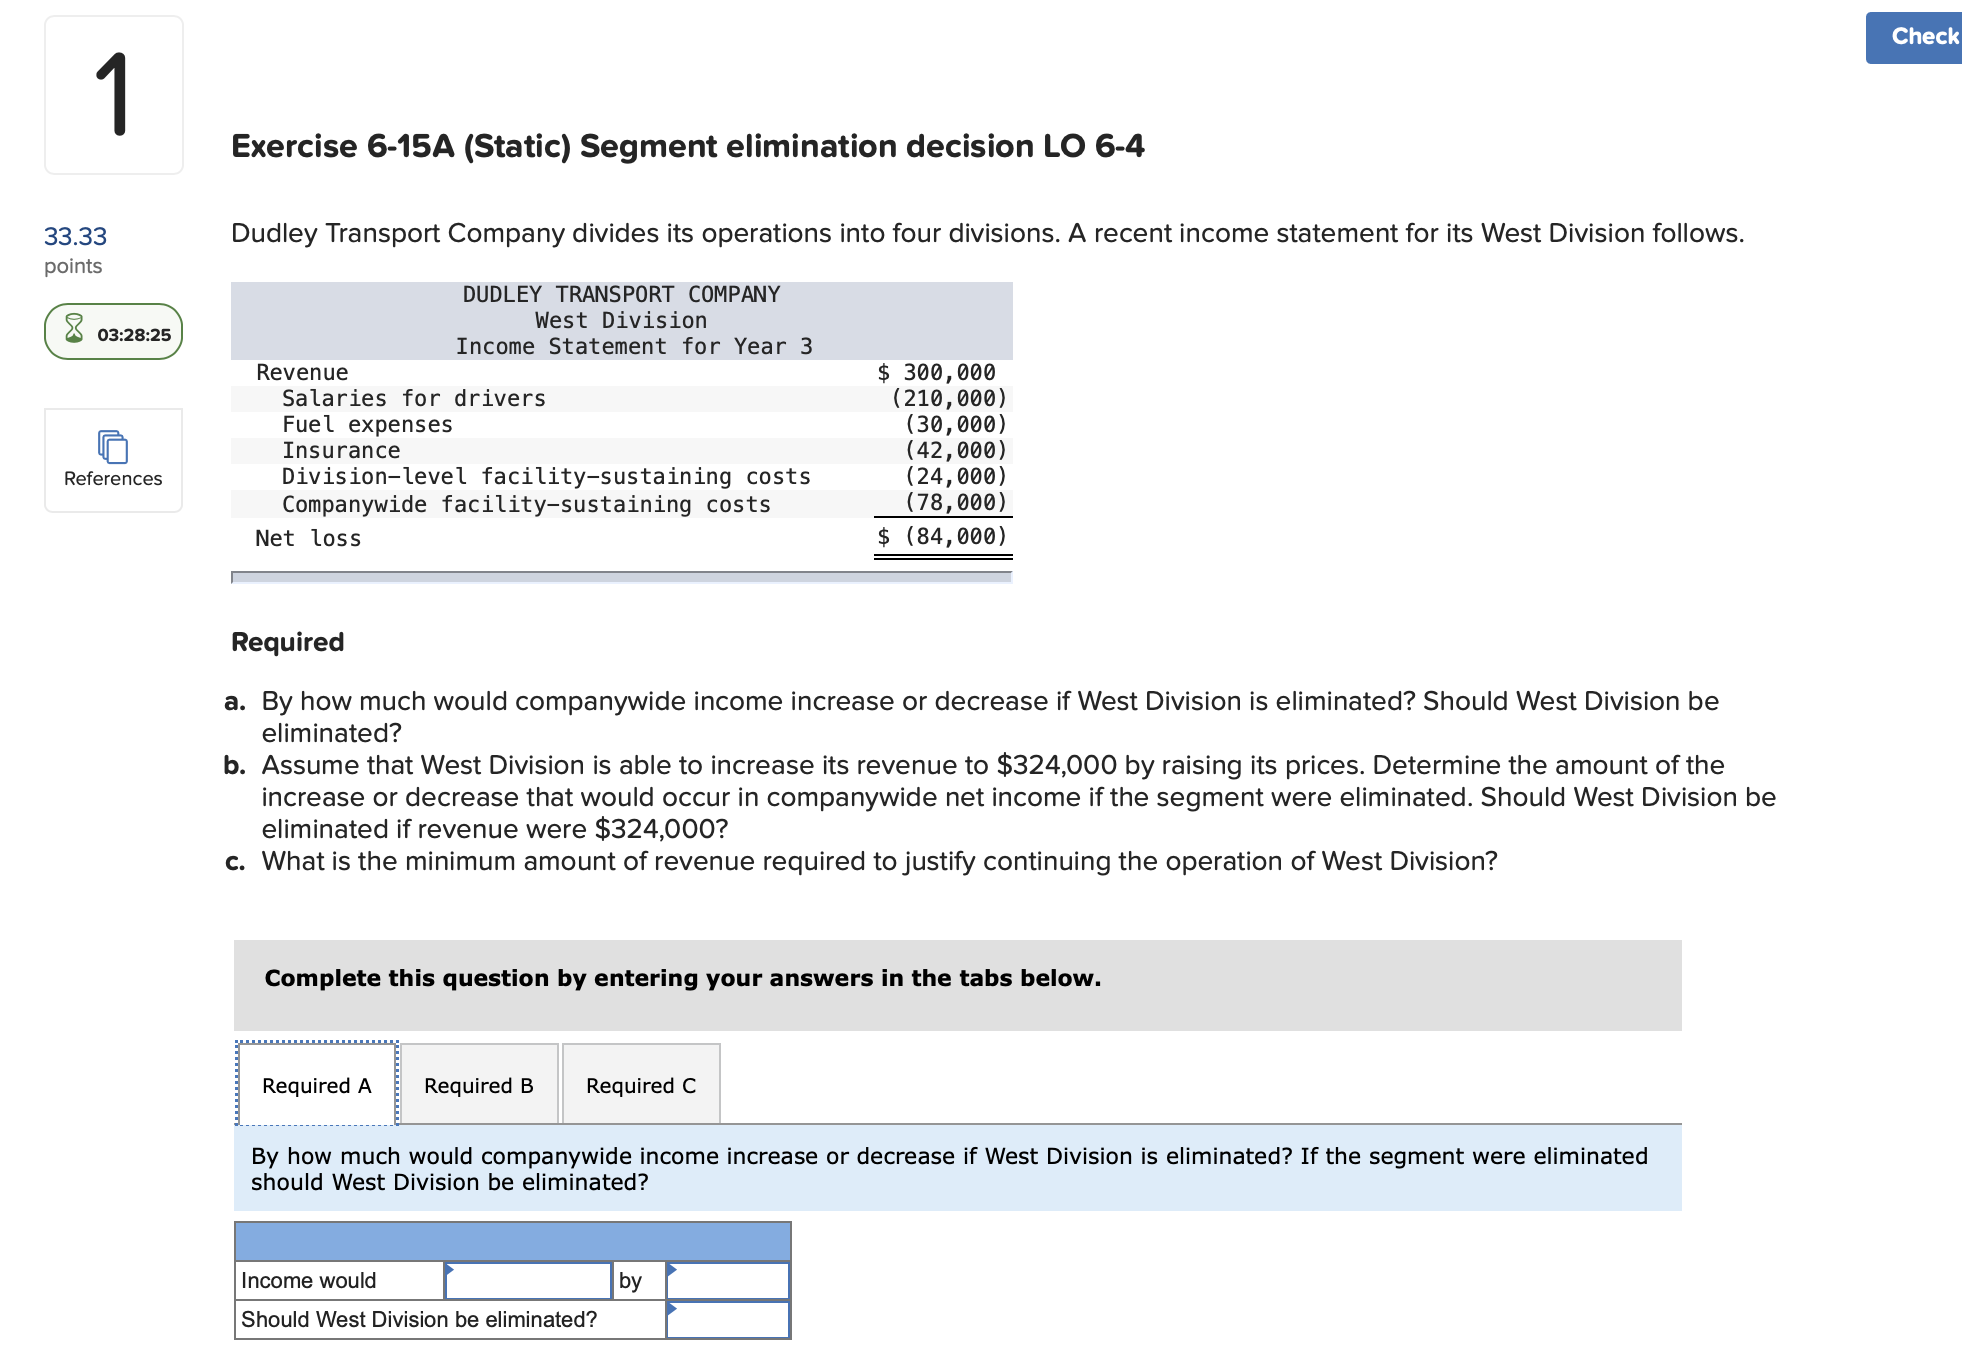Switch to the Required B tab
This screenshot has height=1348, width=1962.
pyautogui.click(x=478, y=1085)
